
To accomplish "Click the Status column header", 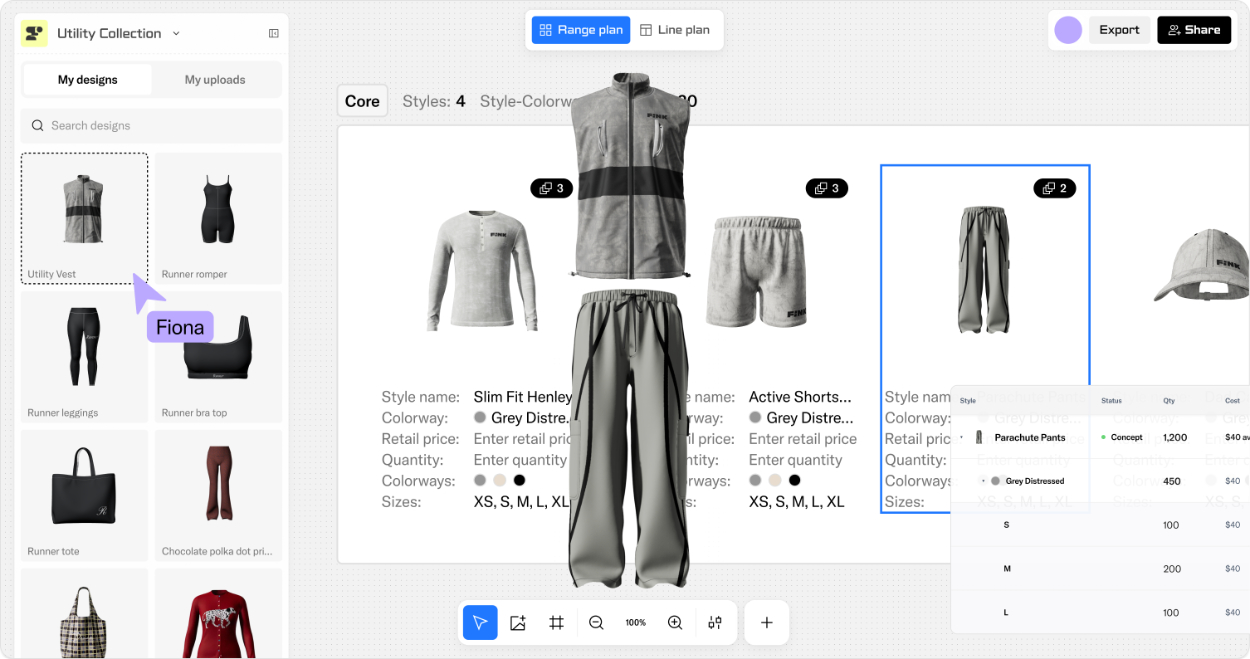I will 1111,401.
